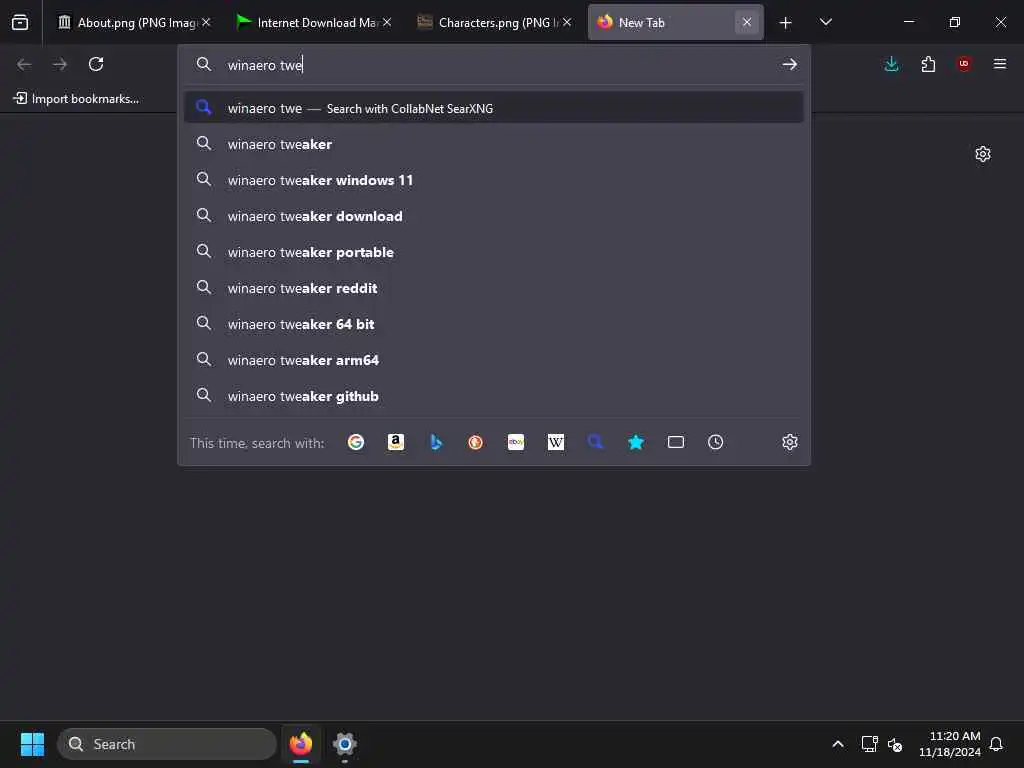
Task: Open the Downloads panel
Action: [x=891, y=64]
